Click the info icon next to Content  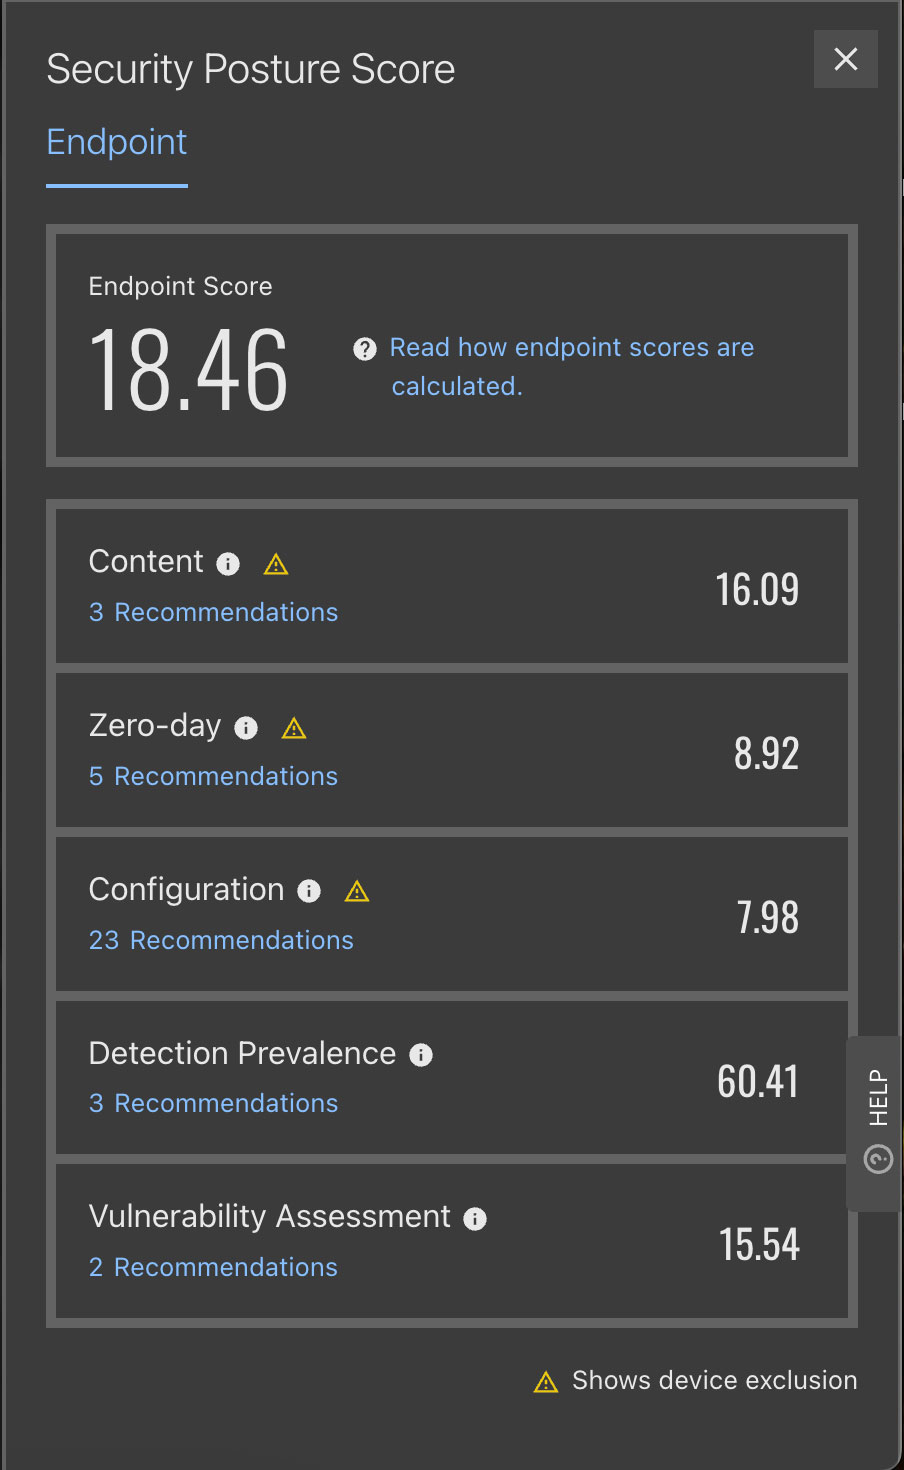pyautogui.click(x=228, y=564)
